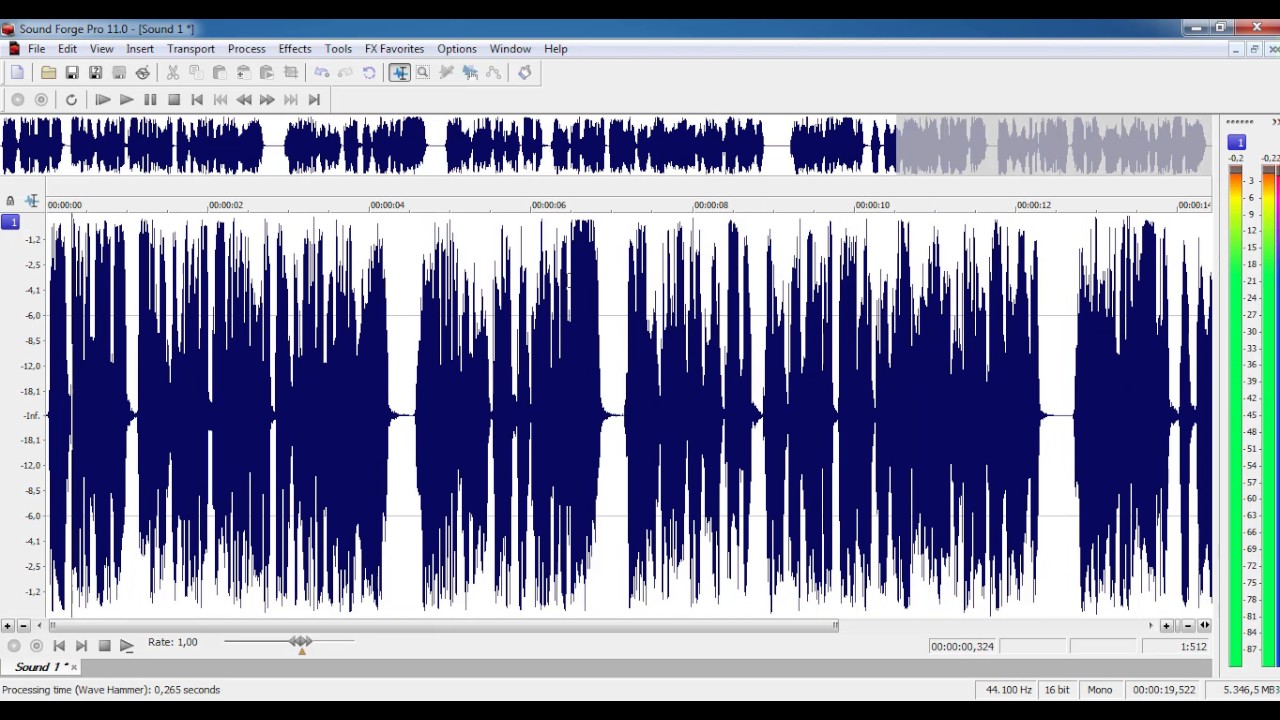The width and height of the screenshot is (1280, 720).
Task: Stop playback in transport toolbar
Action: 174,100
